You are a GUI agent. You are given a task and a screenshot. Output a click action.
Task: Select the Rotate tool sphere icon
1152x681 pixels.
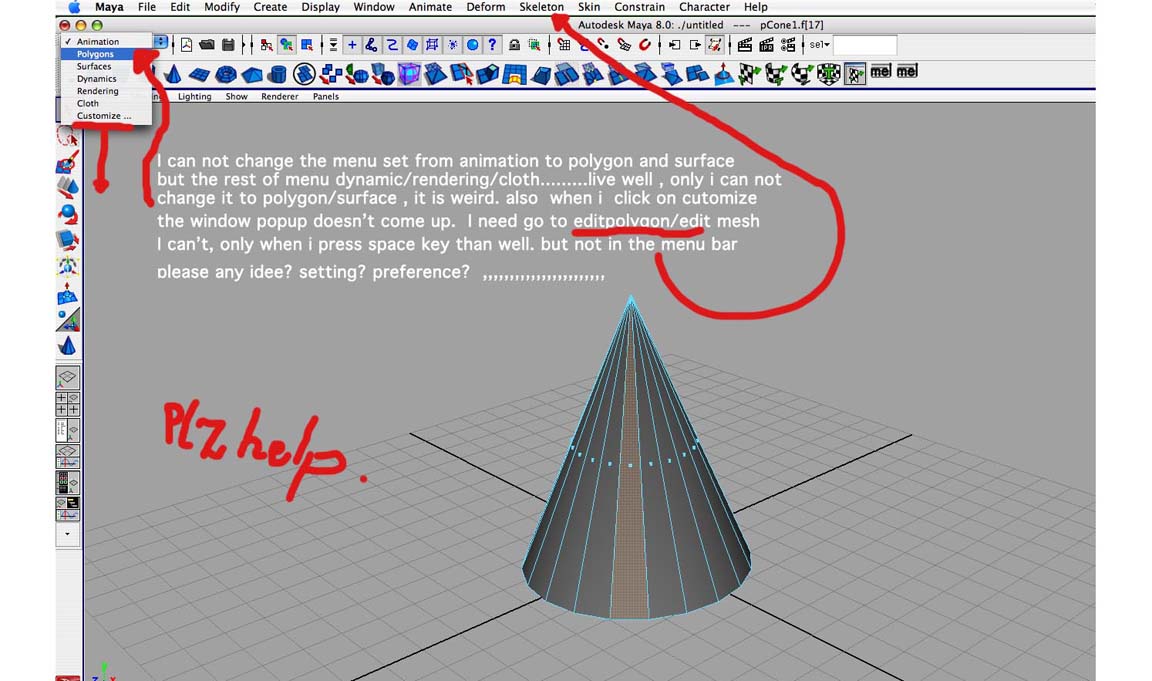[x=68, y=214]
